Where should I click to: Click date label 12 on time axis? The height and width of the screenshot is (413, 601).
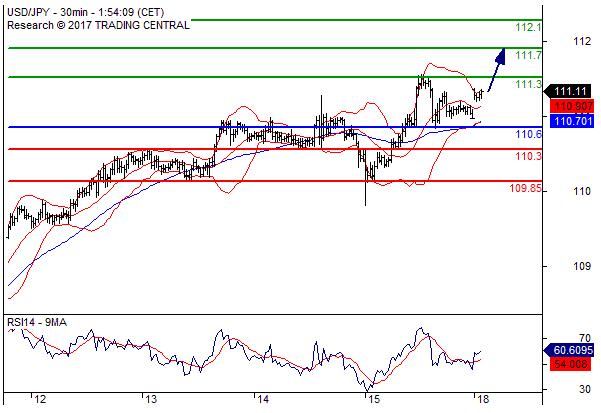[40, 400]
